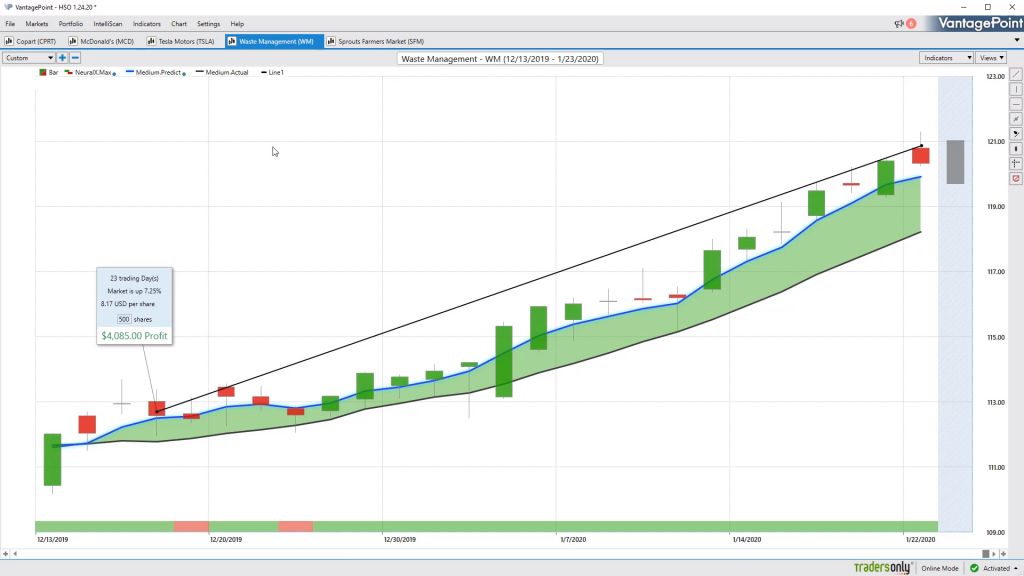Select the horizontal line drawing tool
The image size is (1024, 576).
(x=1016, y=104)
